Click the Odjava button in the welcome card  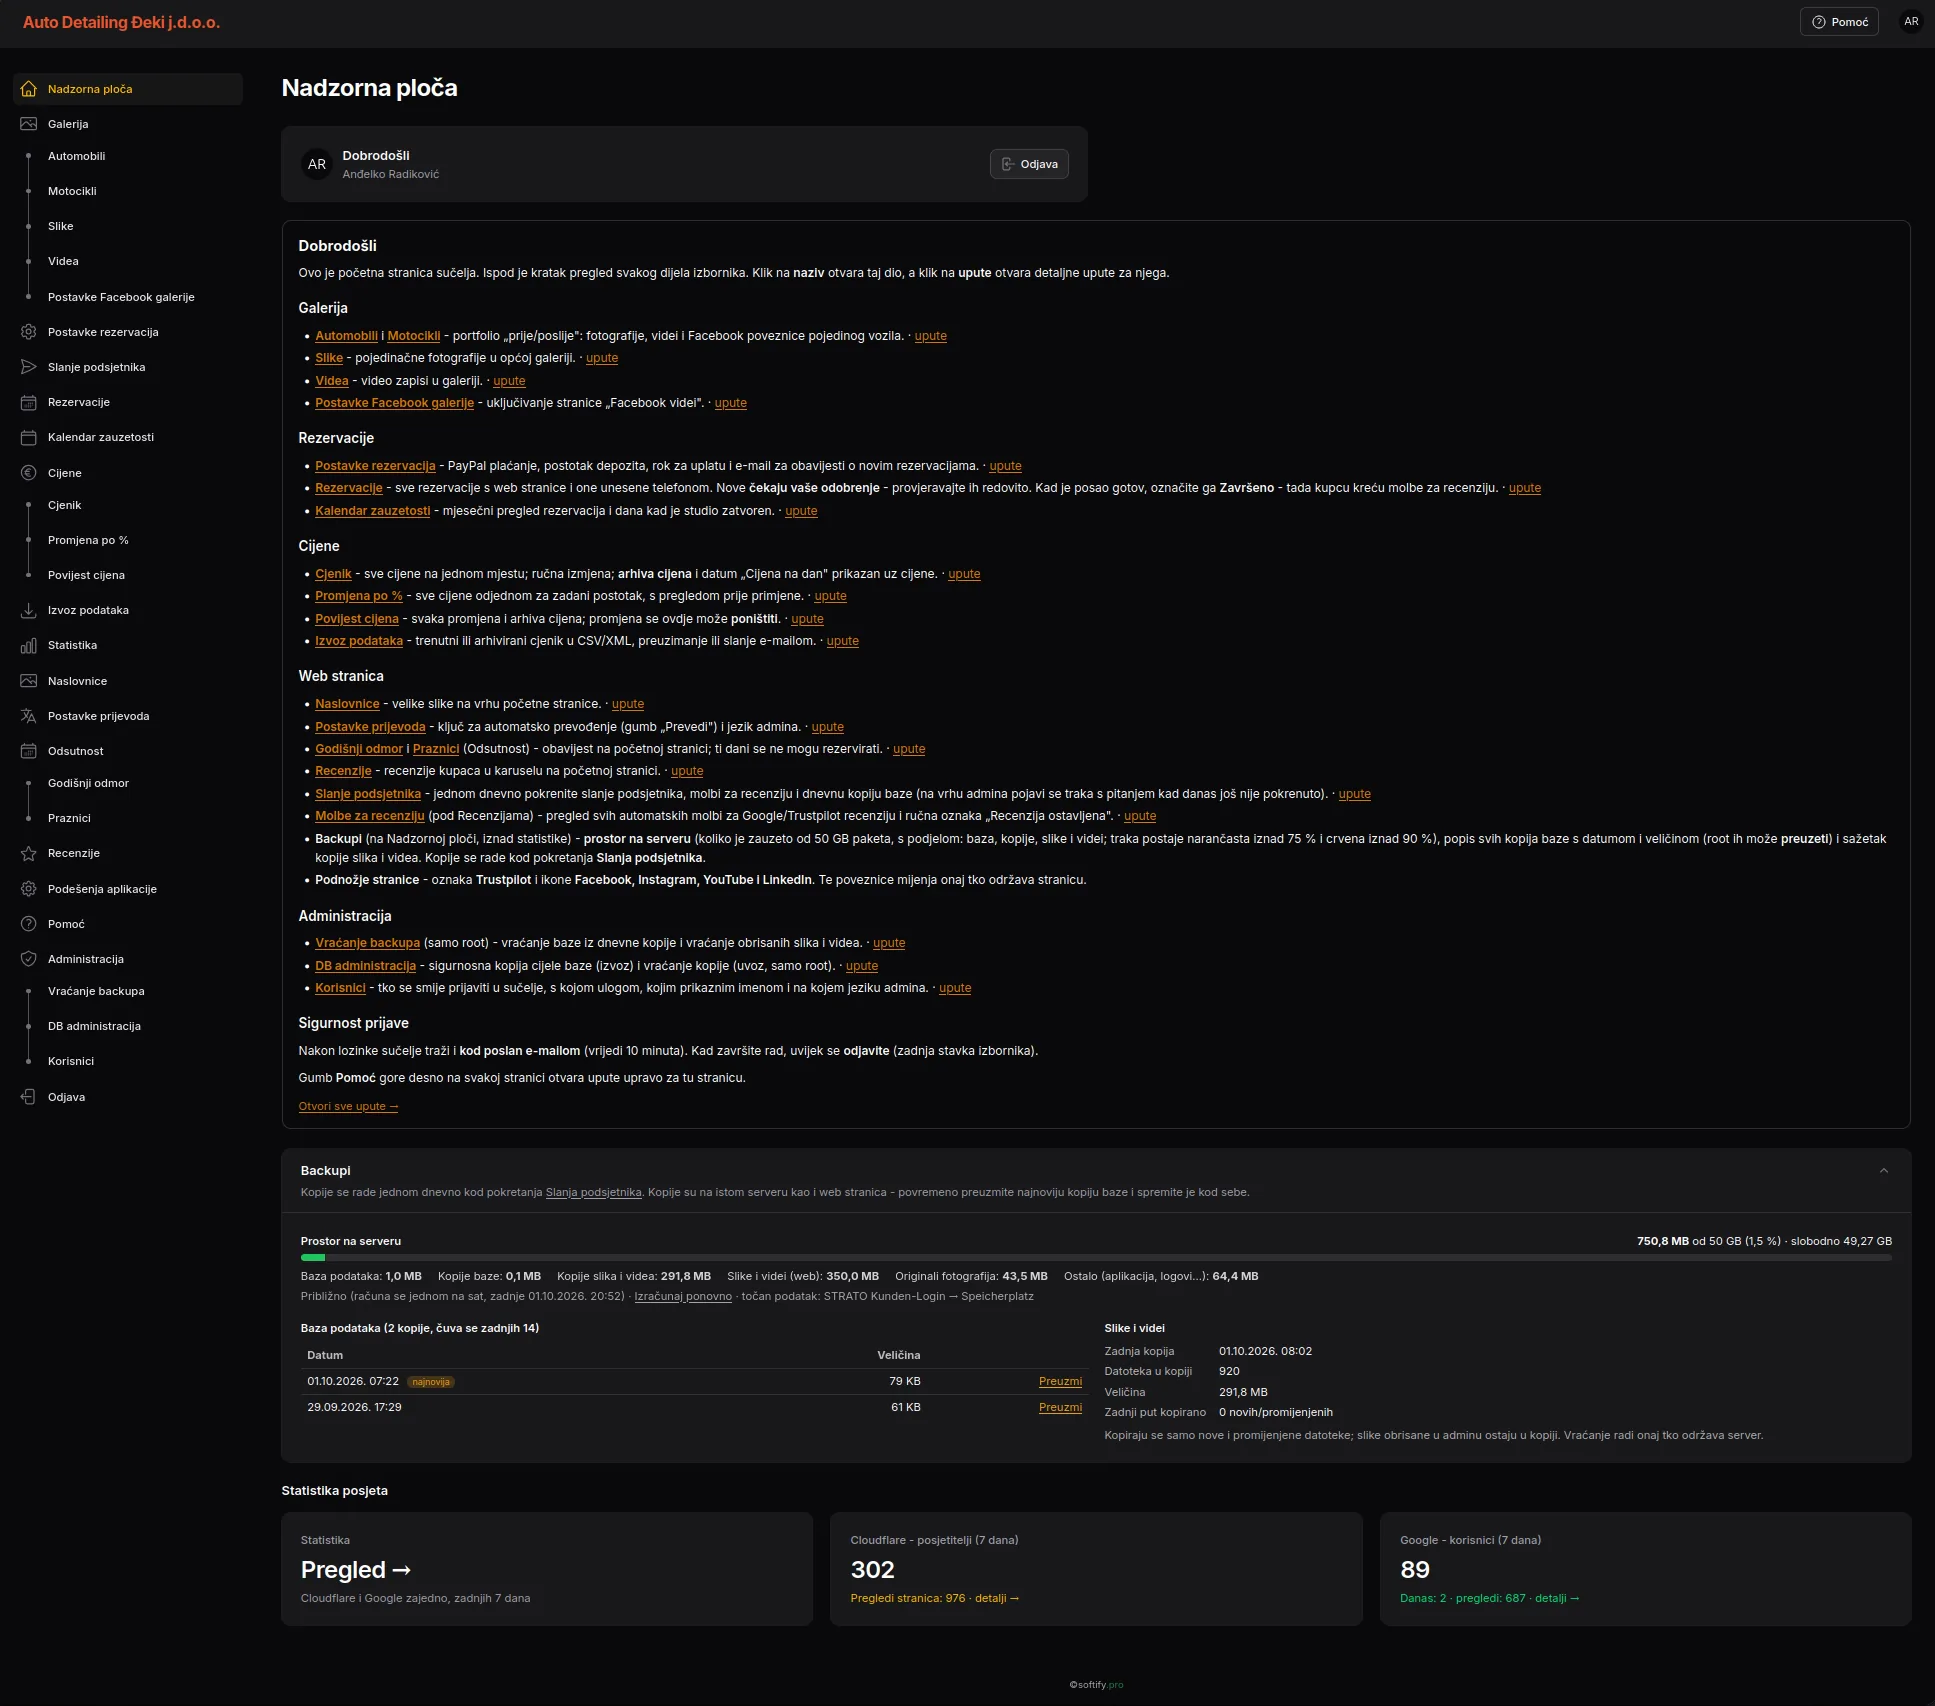point(1029,164)
